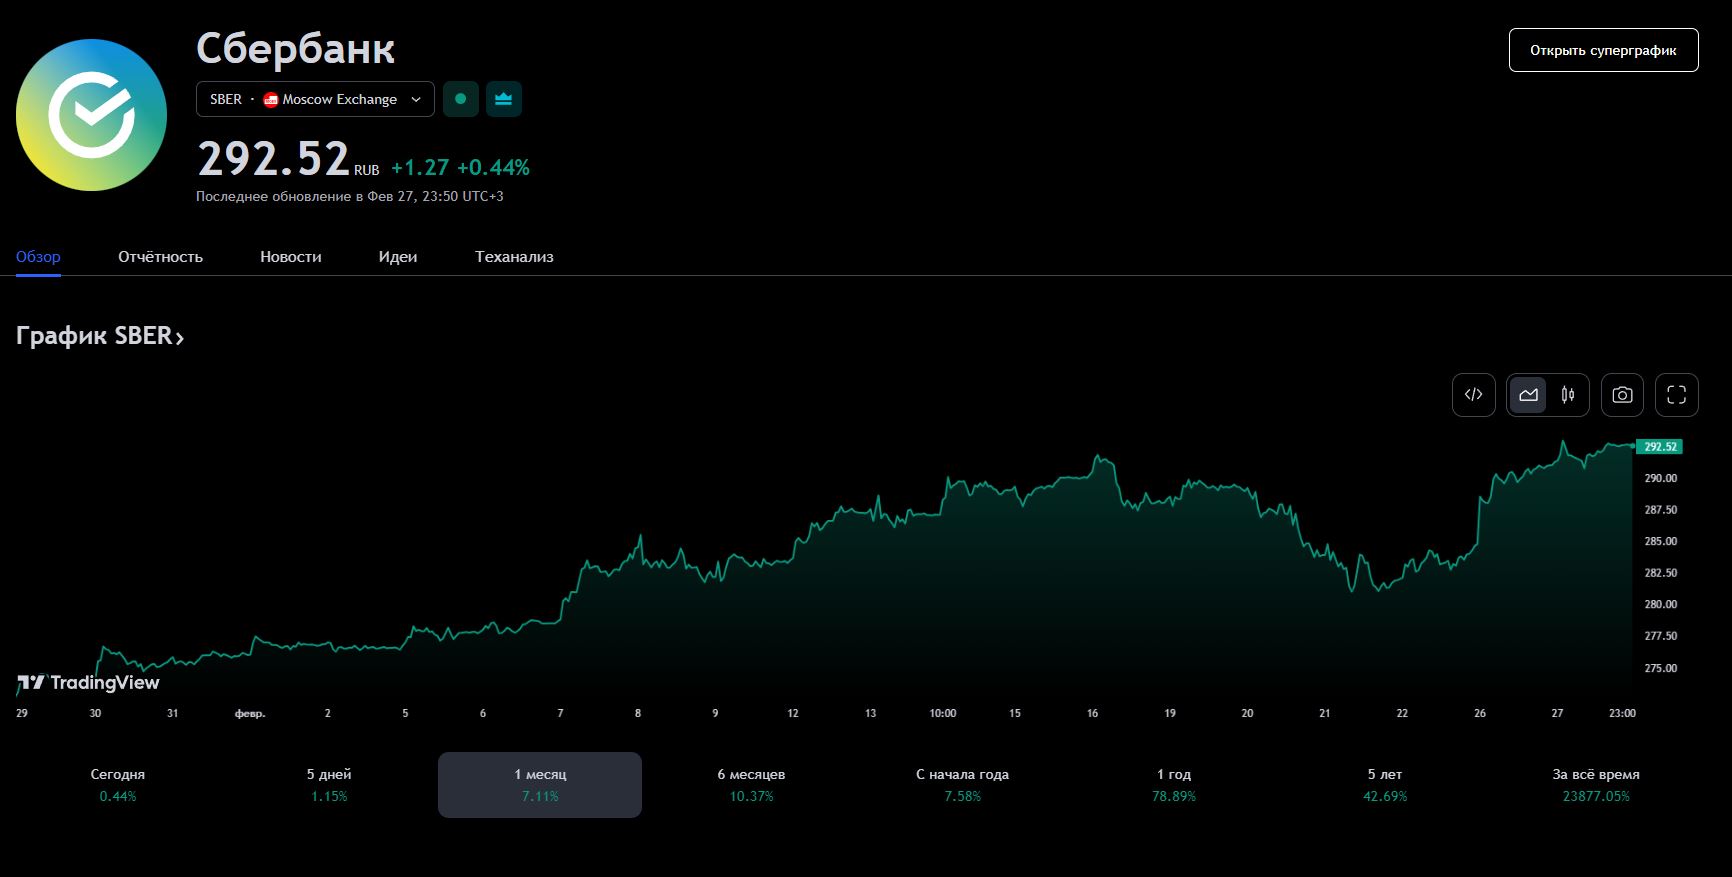Image resolution: width=1732 pixels, height=877 pixels.
Task: Open the Новости tab
Action: coord(291,256)
